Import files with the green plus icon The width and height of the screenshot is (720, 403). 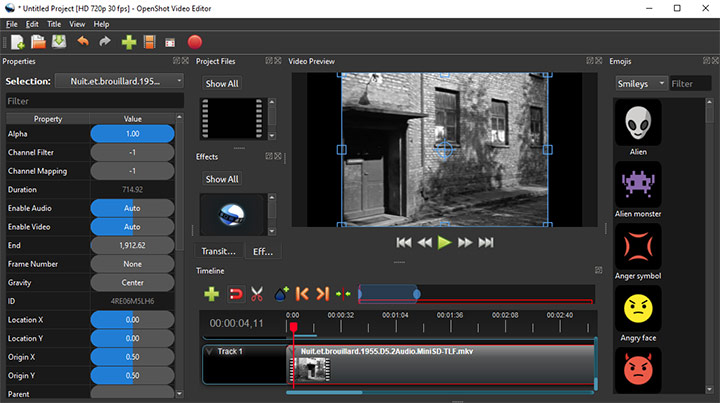(x=128, y=42)
